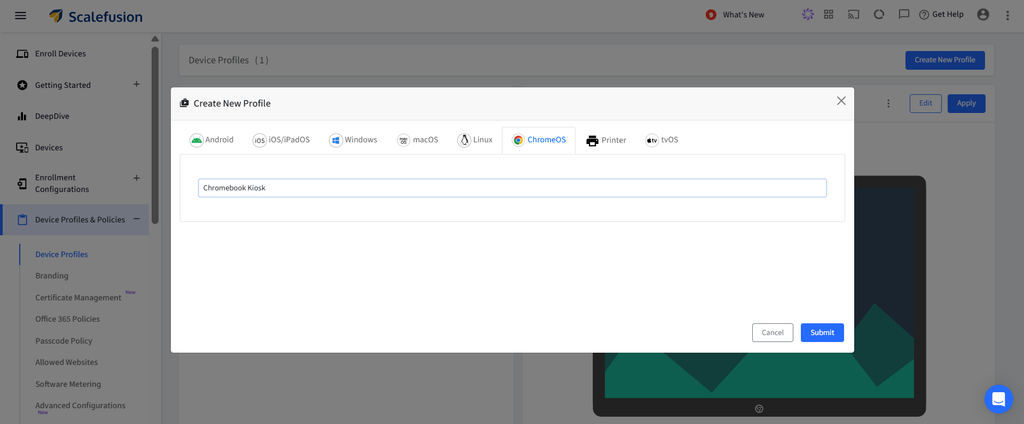Open Device Profiles submenu item
Image resolution: width=1024 pixels, height=424 pixels.
point(61,254)
